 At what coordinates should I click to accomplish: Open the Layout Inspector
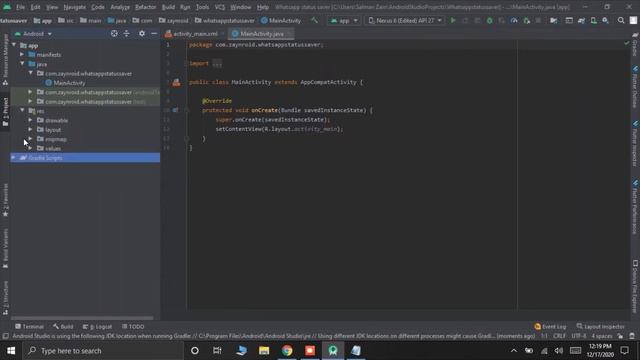coord(600,327)
